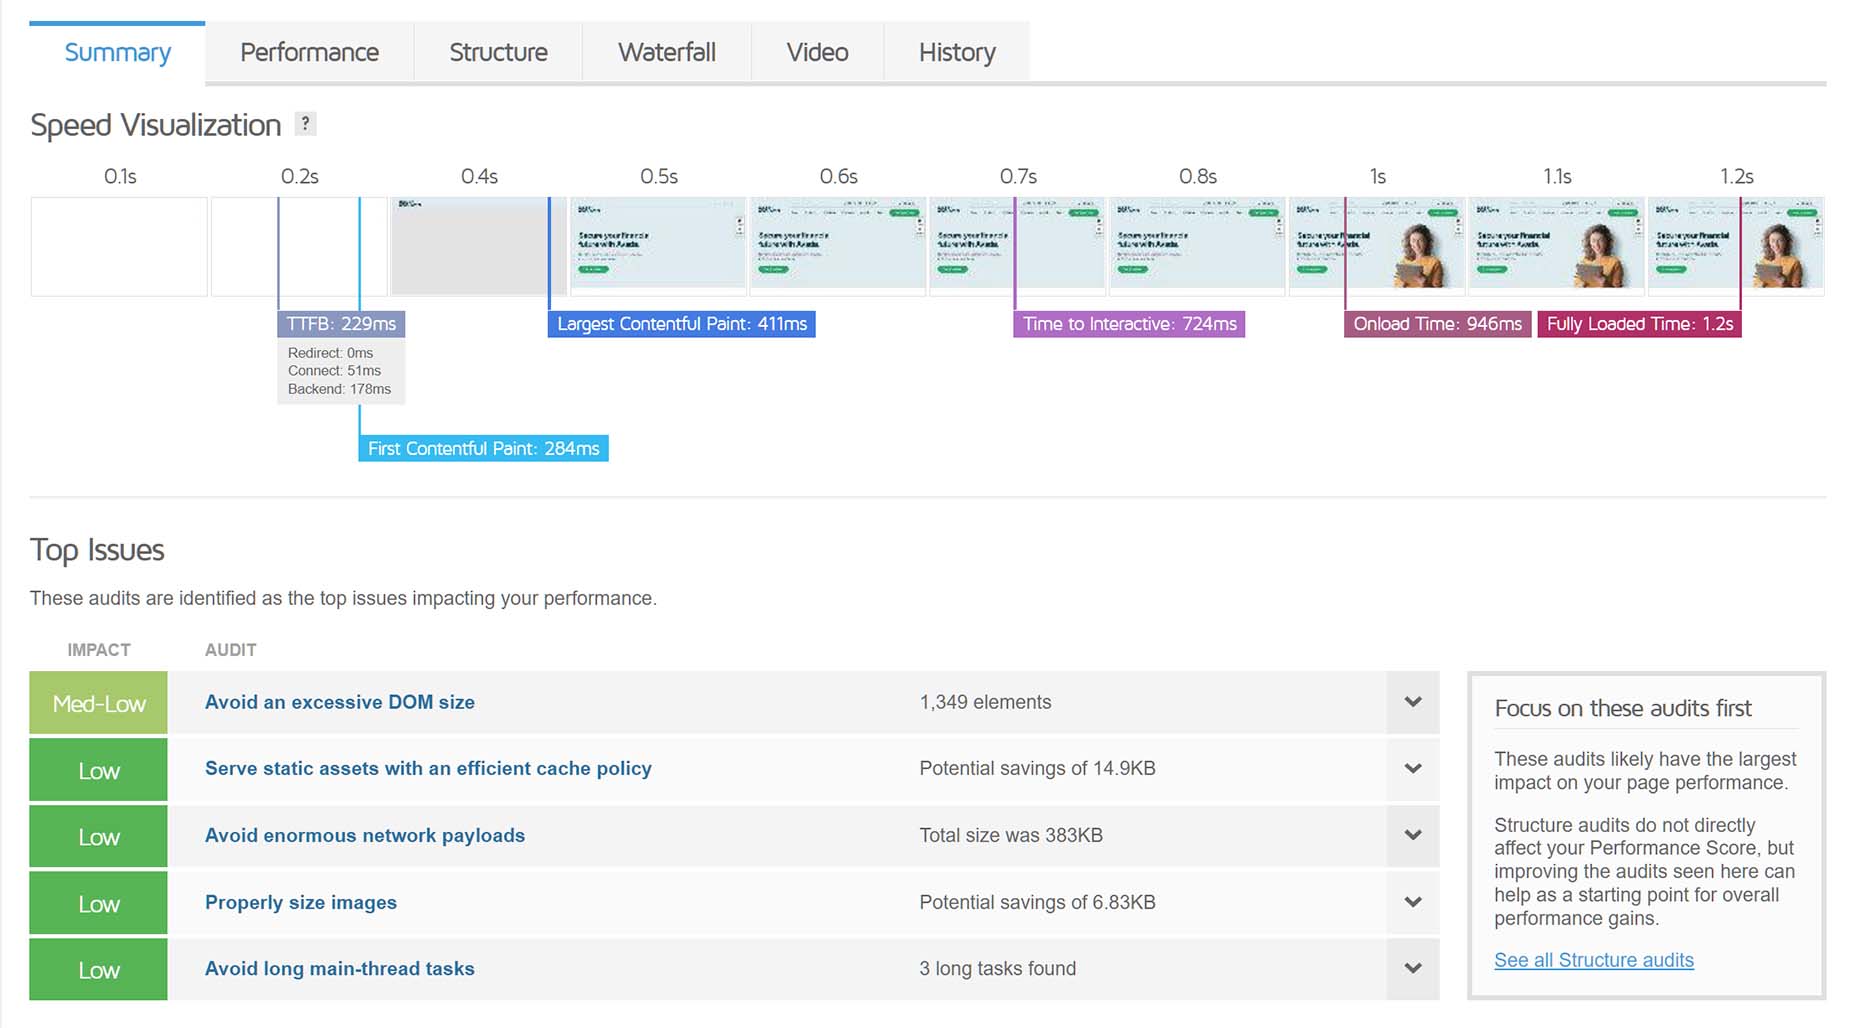This screenshot has width=1850, height=1028.
Task: Open the Performance tab
Action: click(309, 52)
